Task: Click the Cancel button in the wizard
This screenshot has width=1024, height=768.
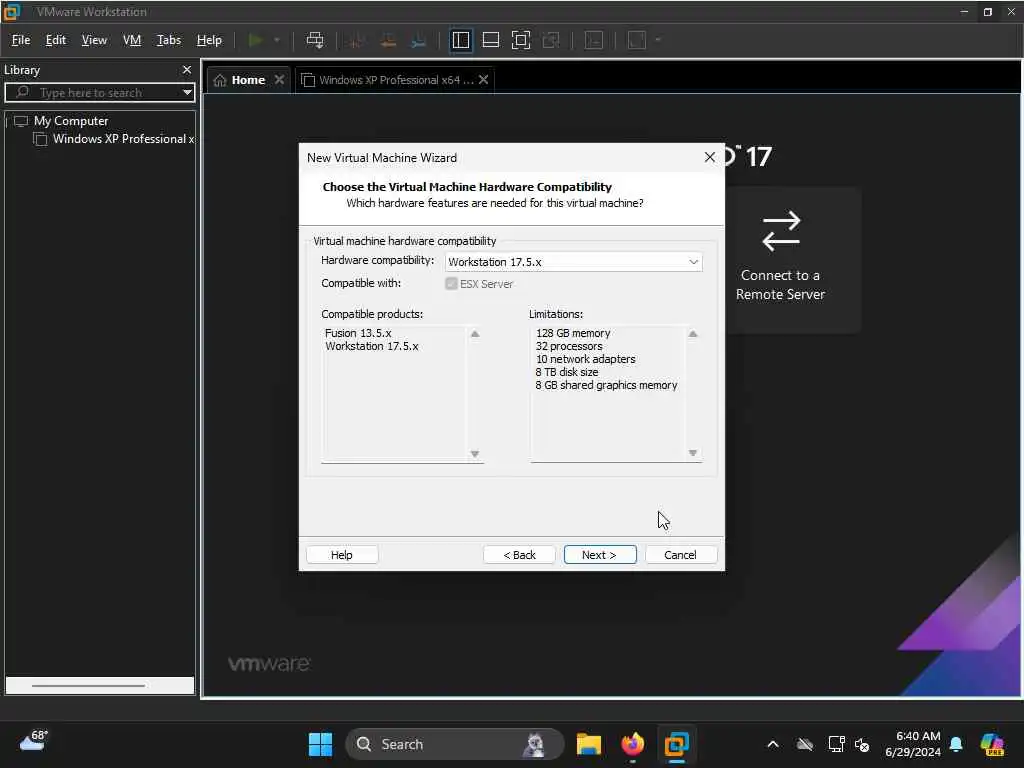Action: pos(680,554)
